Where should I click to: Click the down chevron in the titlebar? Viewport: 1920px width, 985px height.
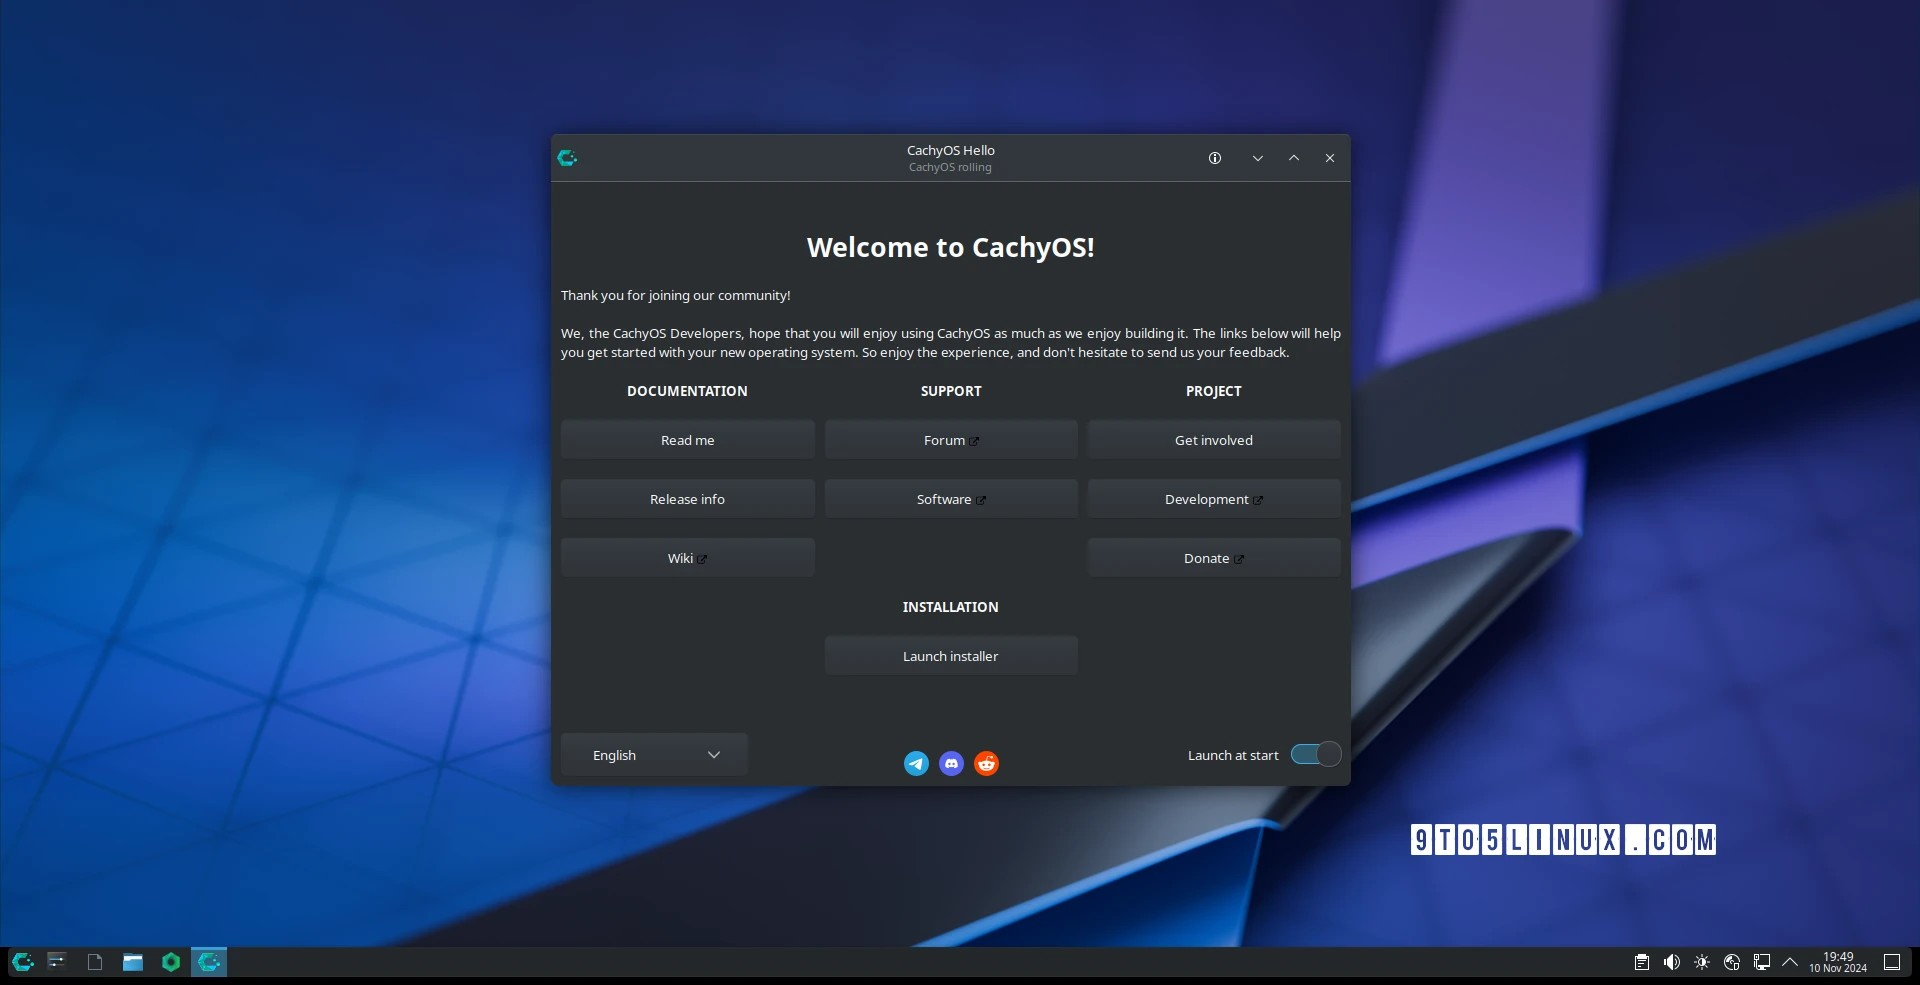1258,158
